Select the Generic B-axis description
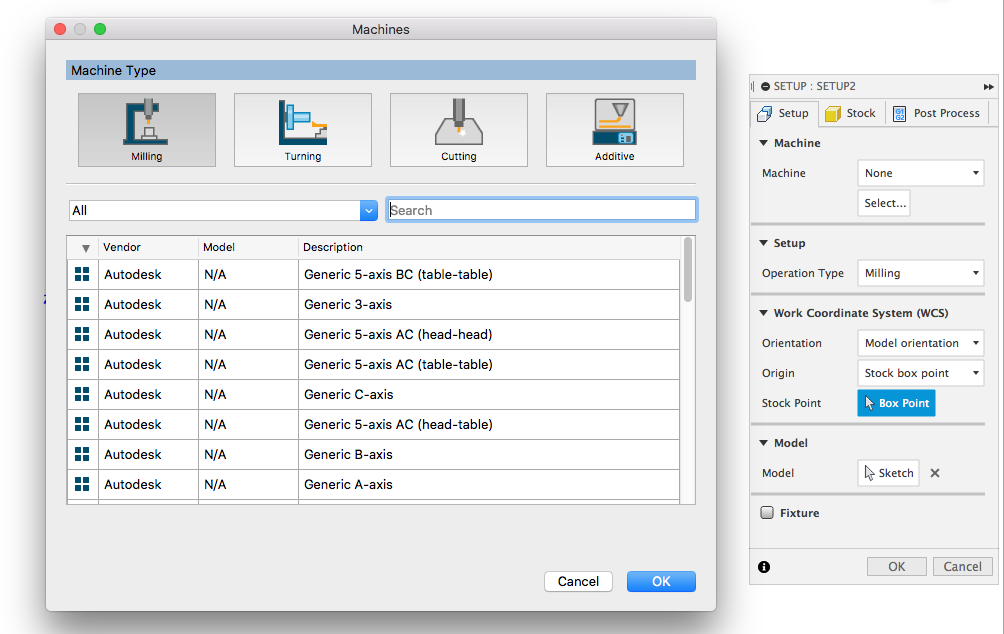Screen dimensions: 1004x634 (x=348, y=454)
